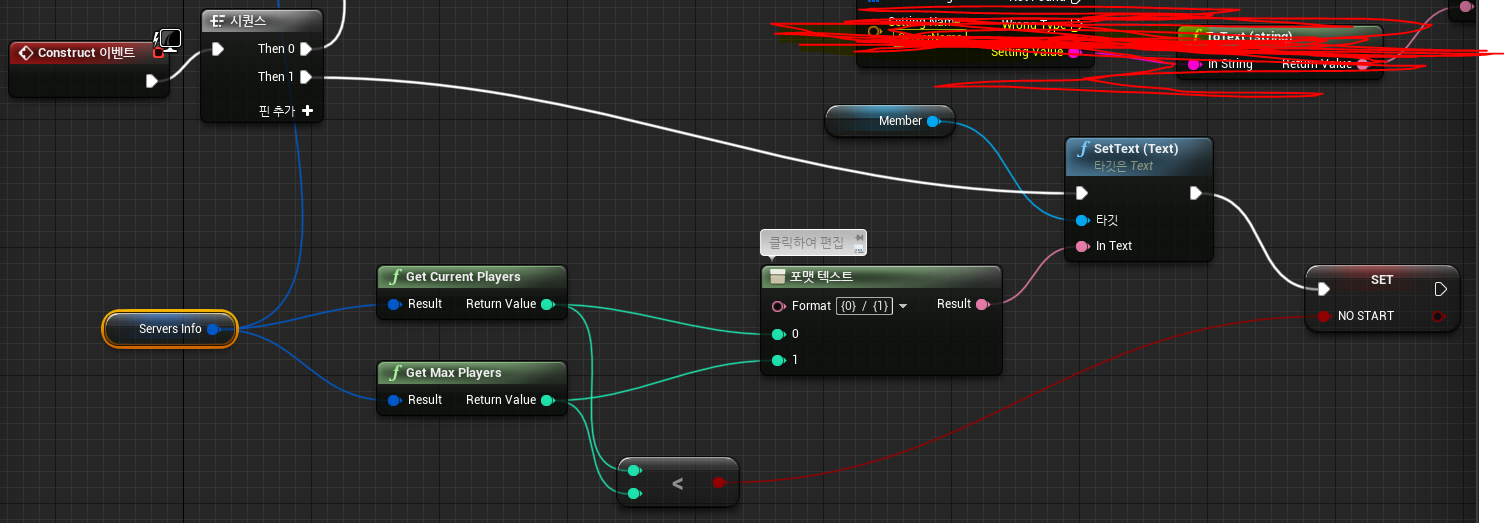1504x523 pixels.
Task: Click the NO START boolean input pin
Action: coord(1324,317)
